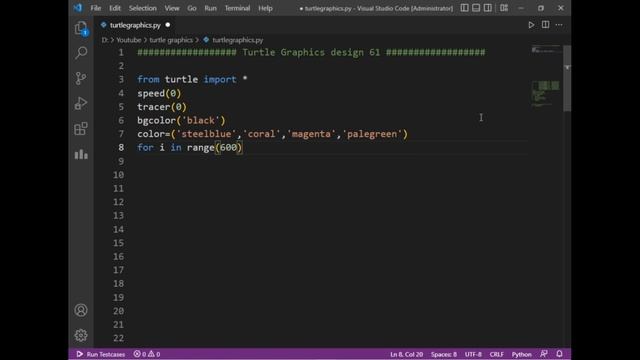Open the Accounts menu icon
The width and height of the screenshot is (640, 360).
tap(81, 310)
